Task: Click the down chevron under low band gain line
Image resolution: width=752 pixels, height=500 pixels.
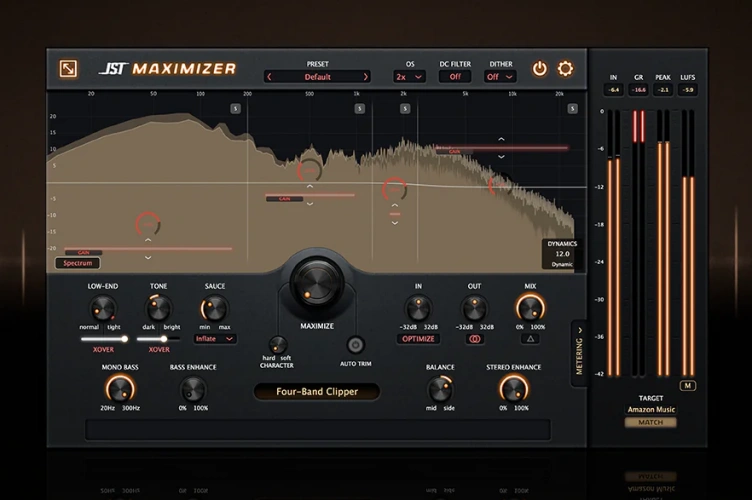Action: coord(148,258)
